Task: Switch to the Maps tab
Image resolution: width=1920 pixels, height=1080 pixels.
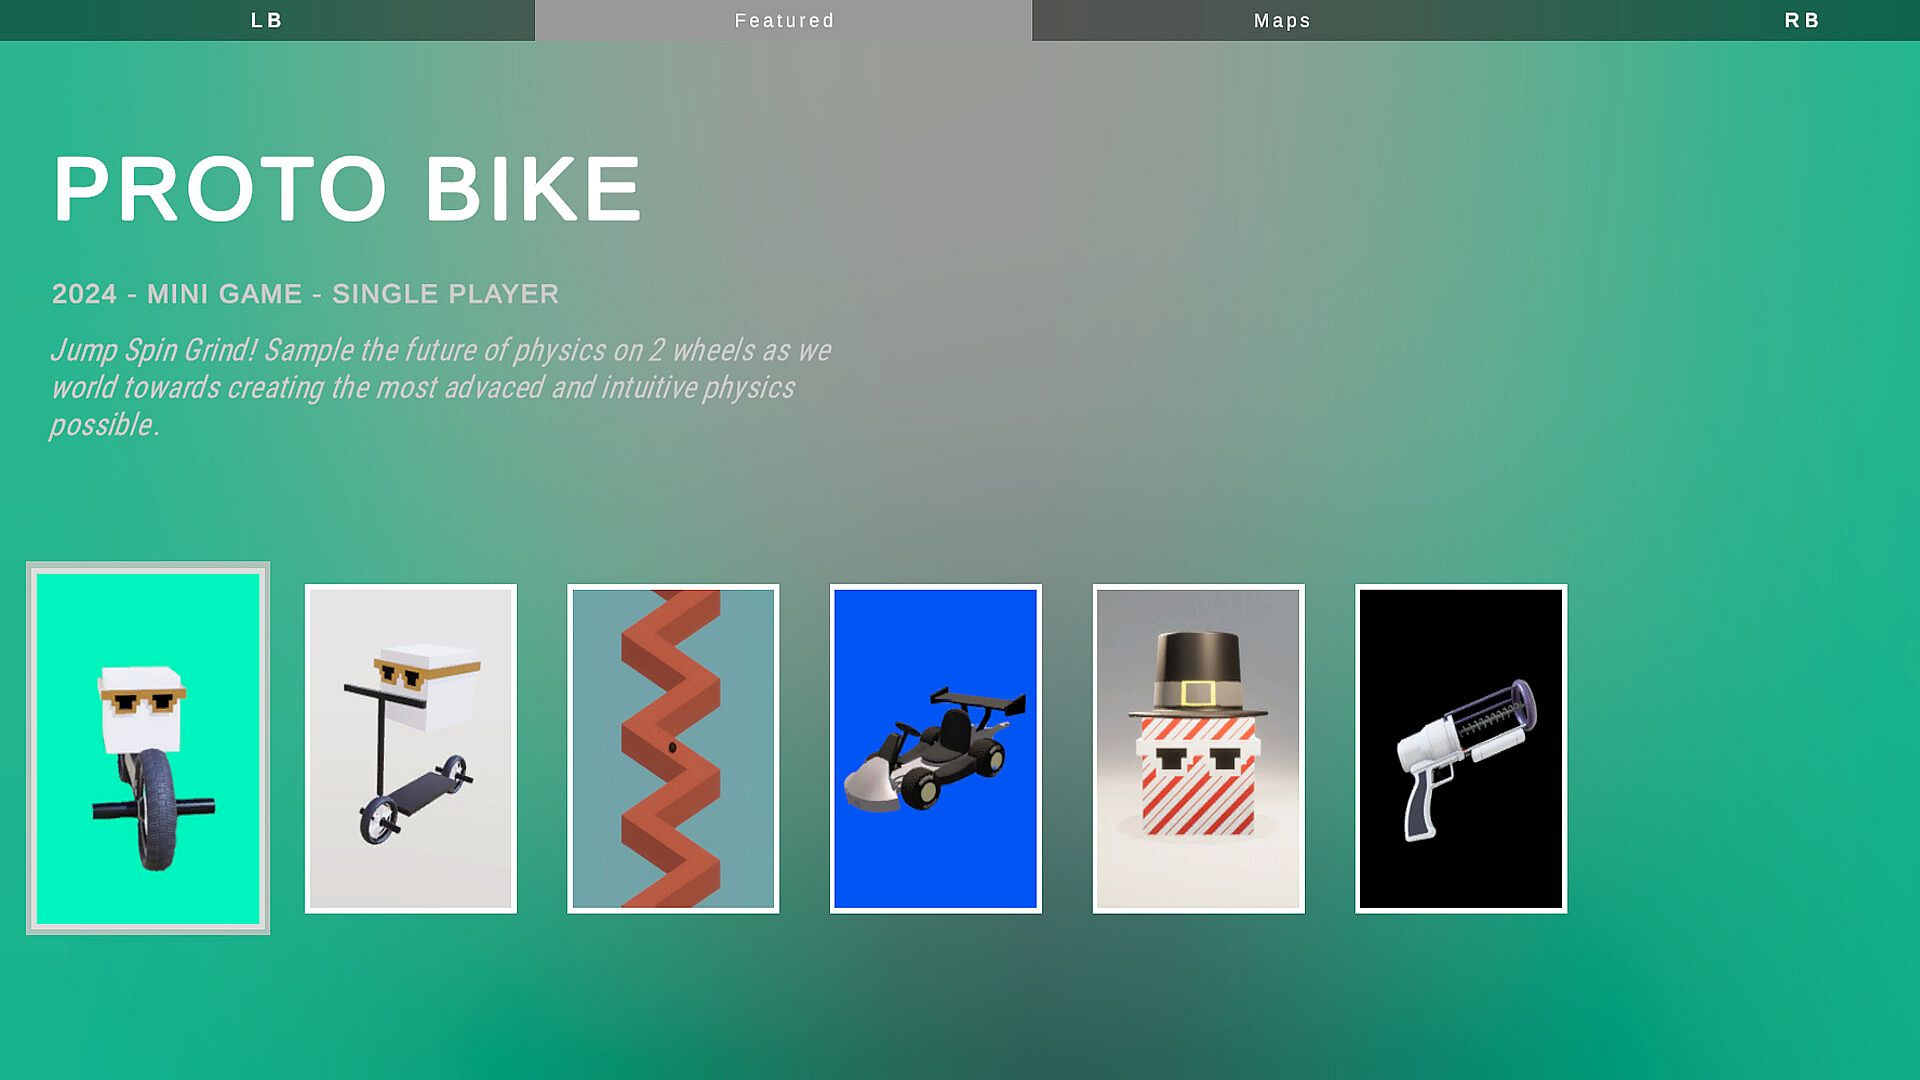Action: pos(1282,20)
